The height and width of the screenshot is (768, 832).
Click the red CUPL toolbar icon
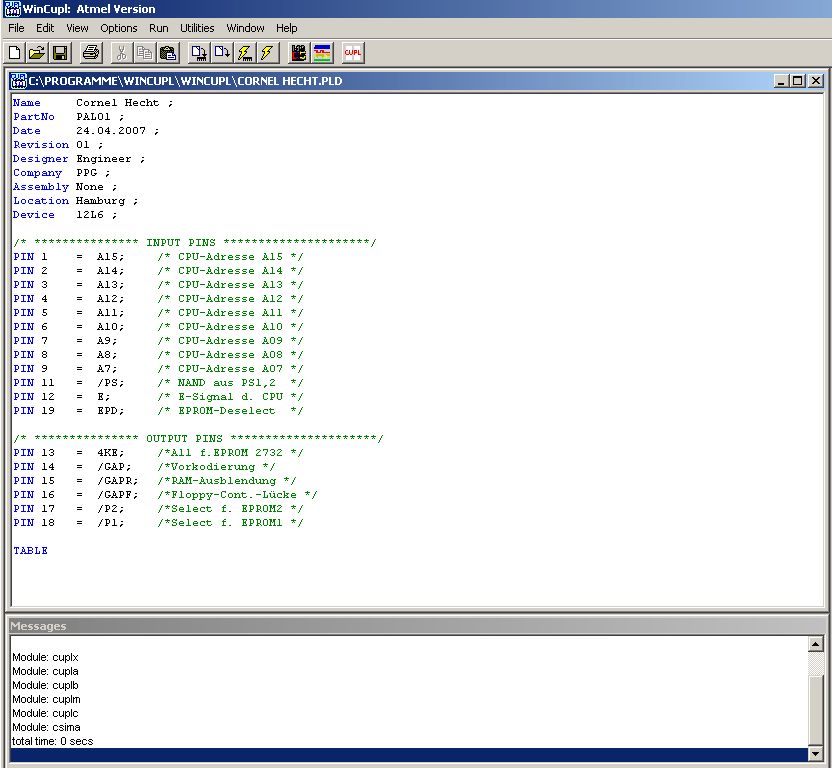pyautogui.click(x=353, y=52)
